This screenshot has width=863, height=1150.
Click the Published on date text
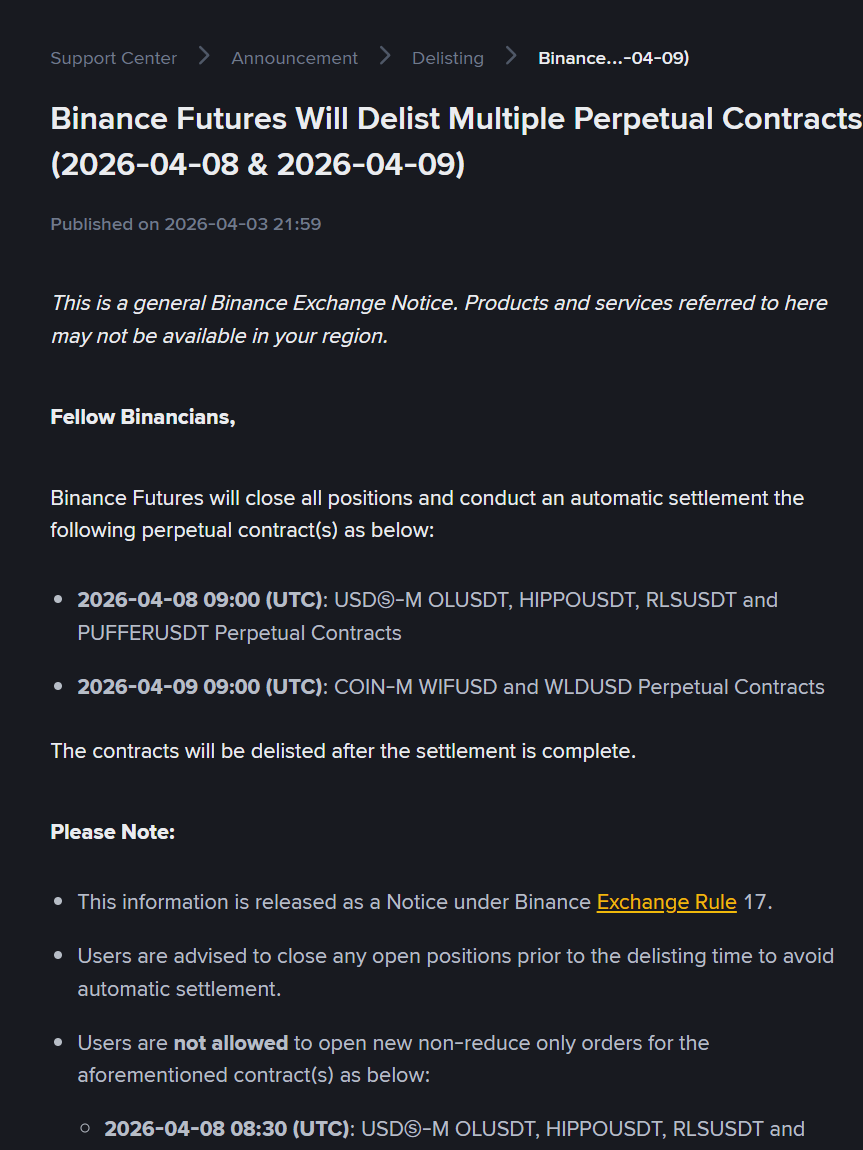coord(186,224)
